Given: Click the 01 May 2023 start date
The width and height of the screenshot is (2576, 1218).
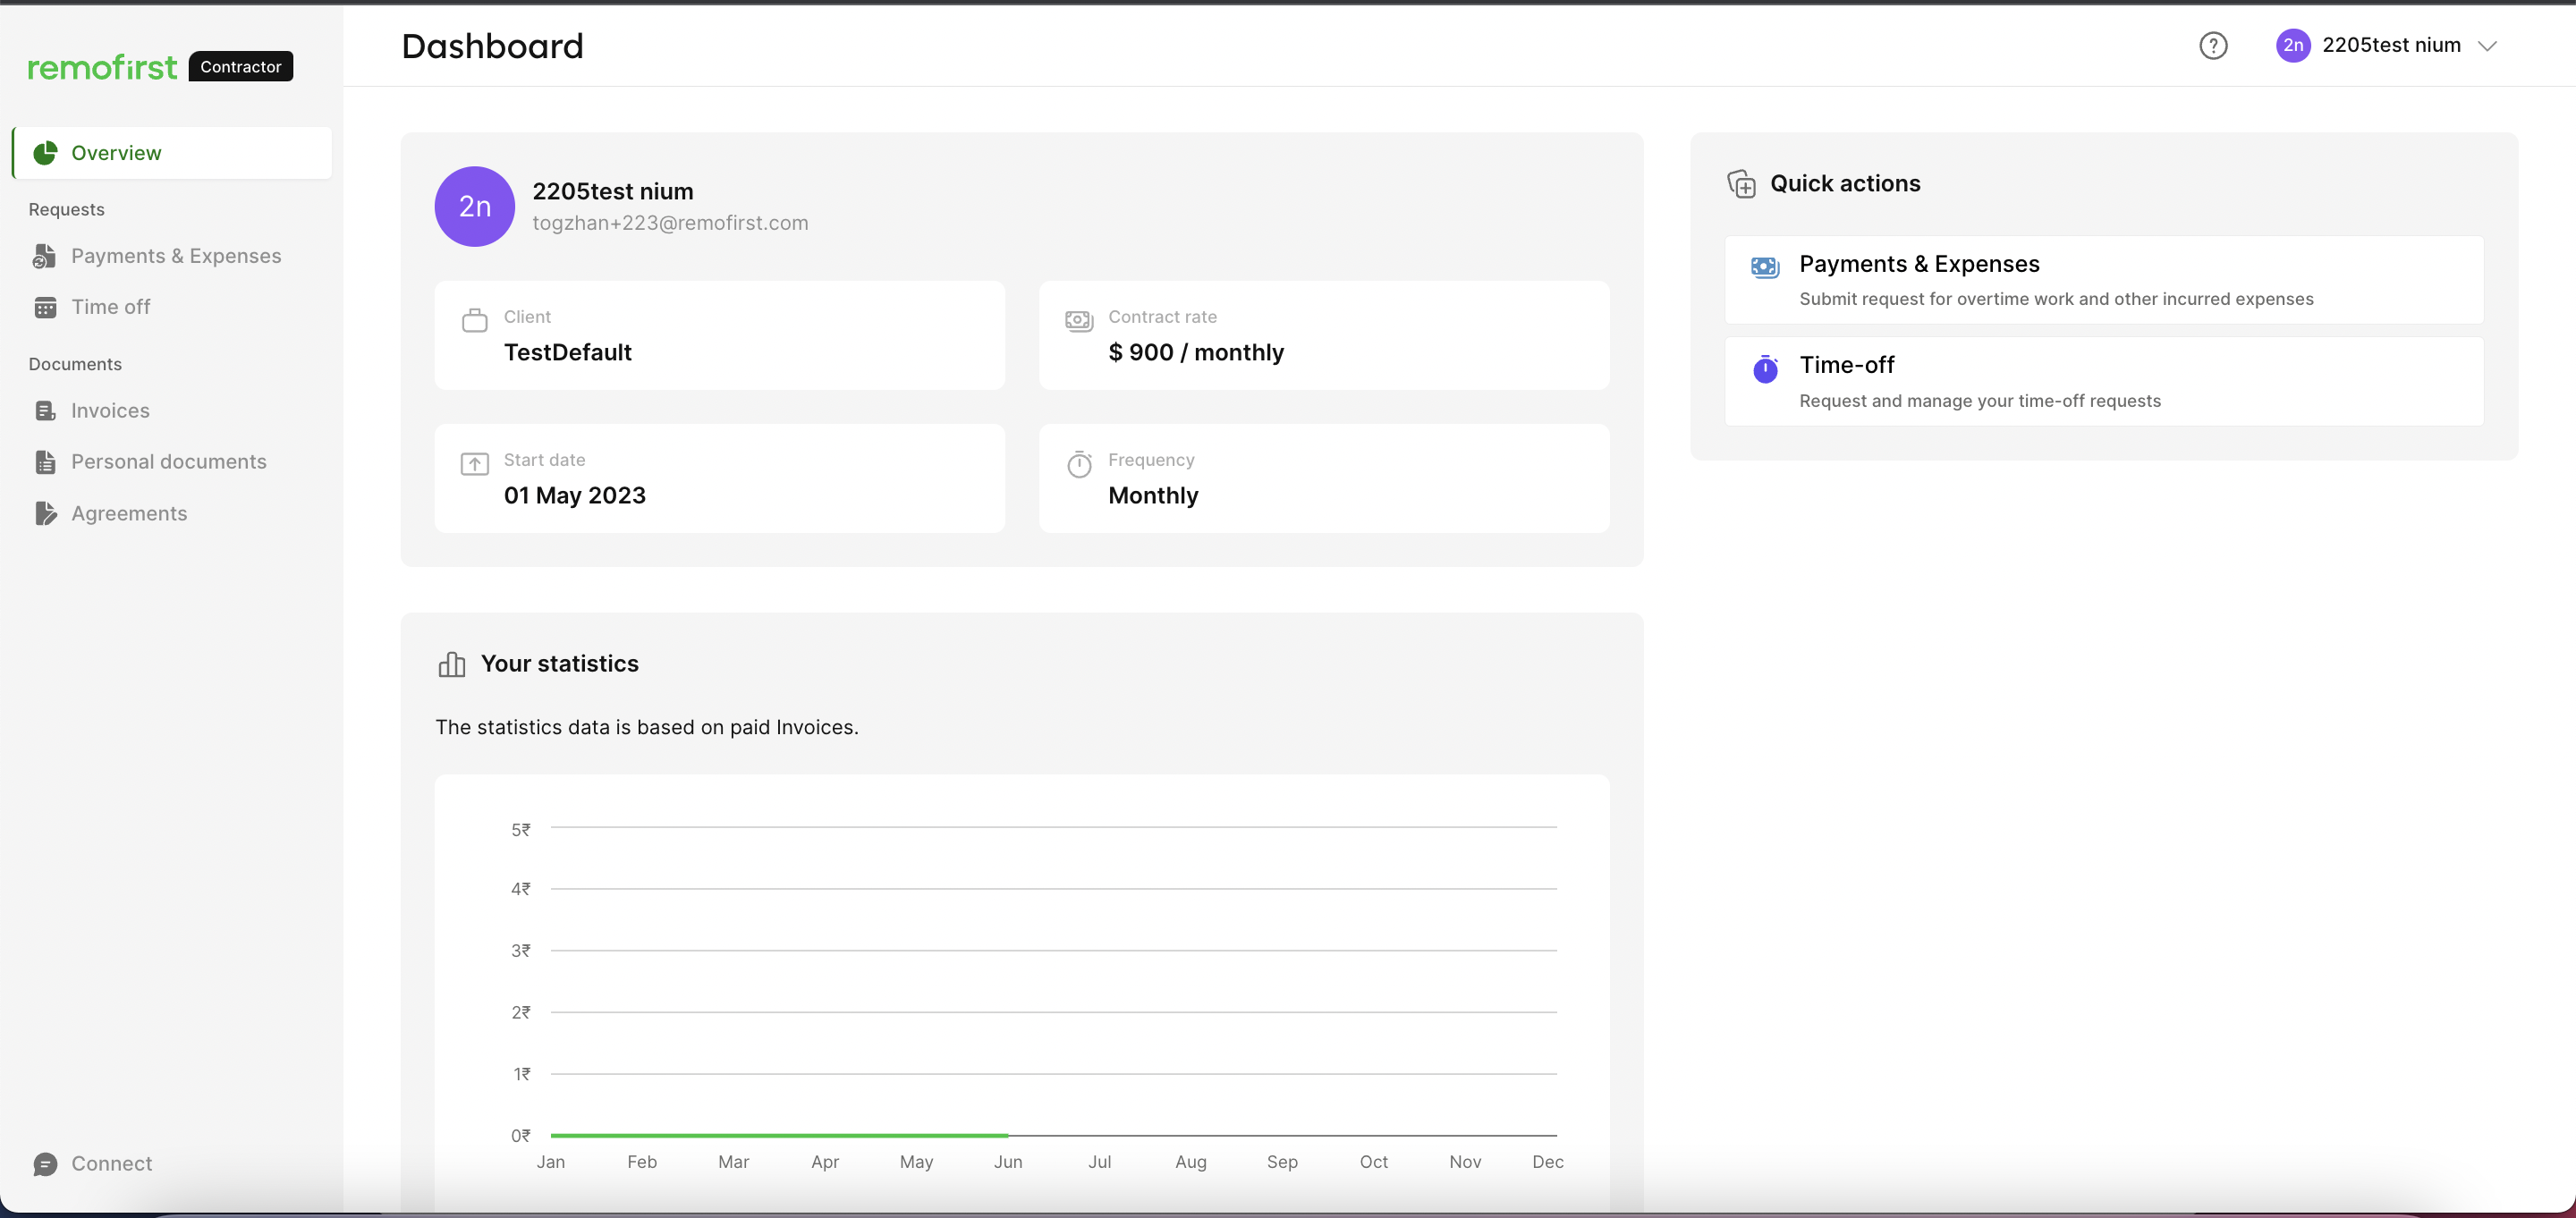Looking at the screenshot, I should tap(574, 495).
